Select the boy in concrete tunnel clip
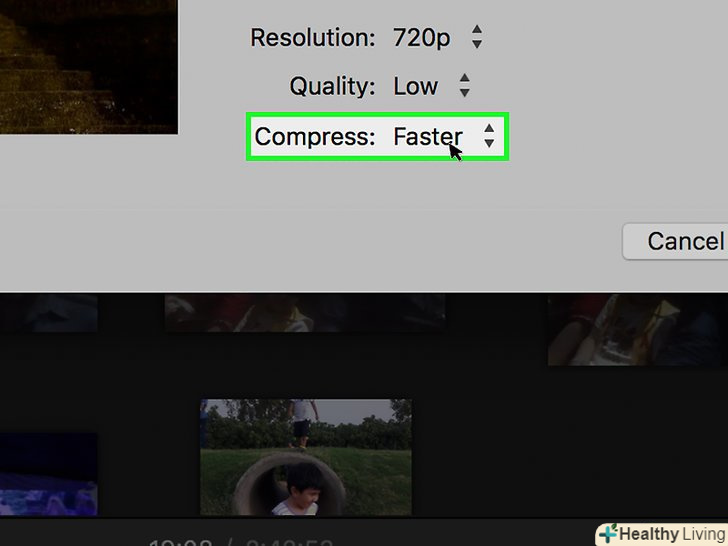Screen dimensions: 728x546 point(306,457)
